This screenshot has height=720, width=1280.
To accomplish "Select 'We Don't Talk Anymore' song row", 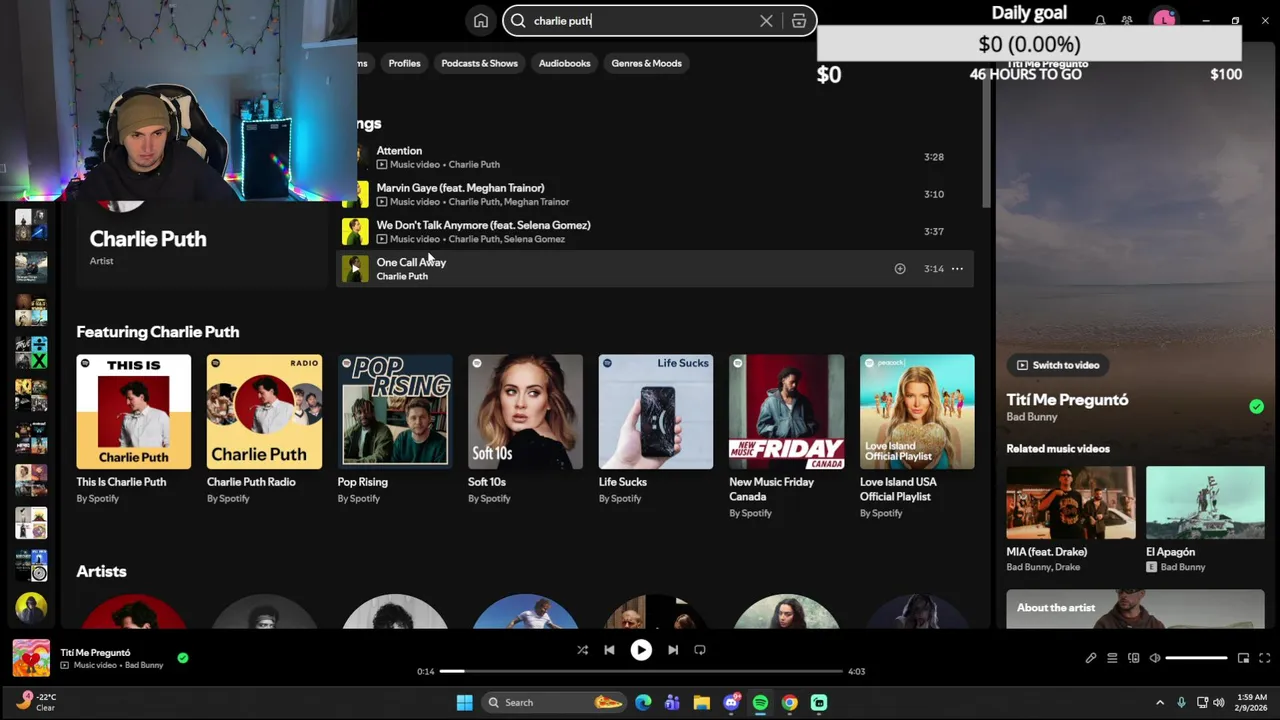I will click(x=655, y=231).
